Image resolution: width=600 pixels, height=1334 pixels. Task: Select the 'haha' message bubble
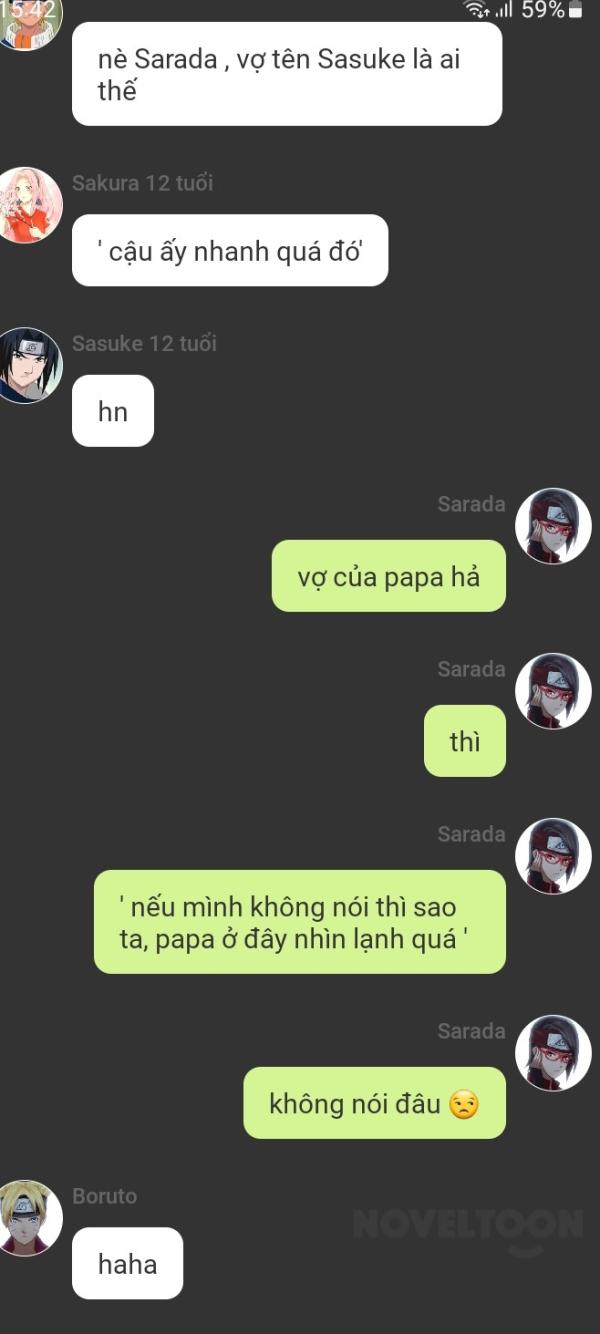pos(127,1264)
